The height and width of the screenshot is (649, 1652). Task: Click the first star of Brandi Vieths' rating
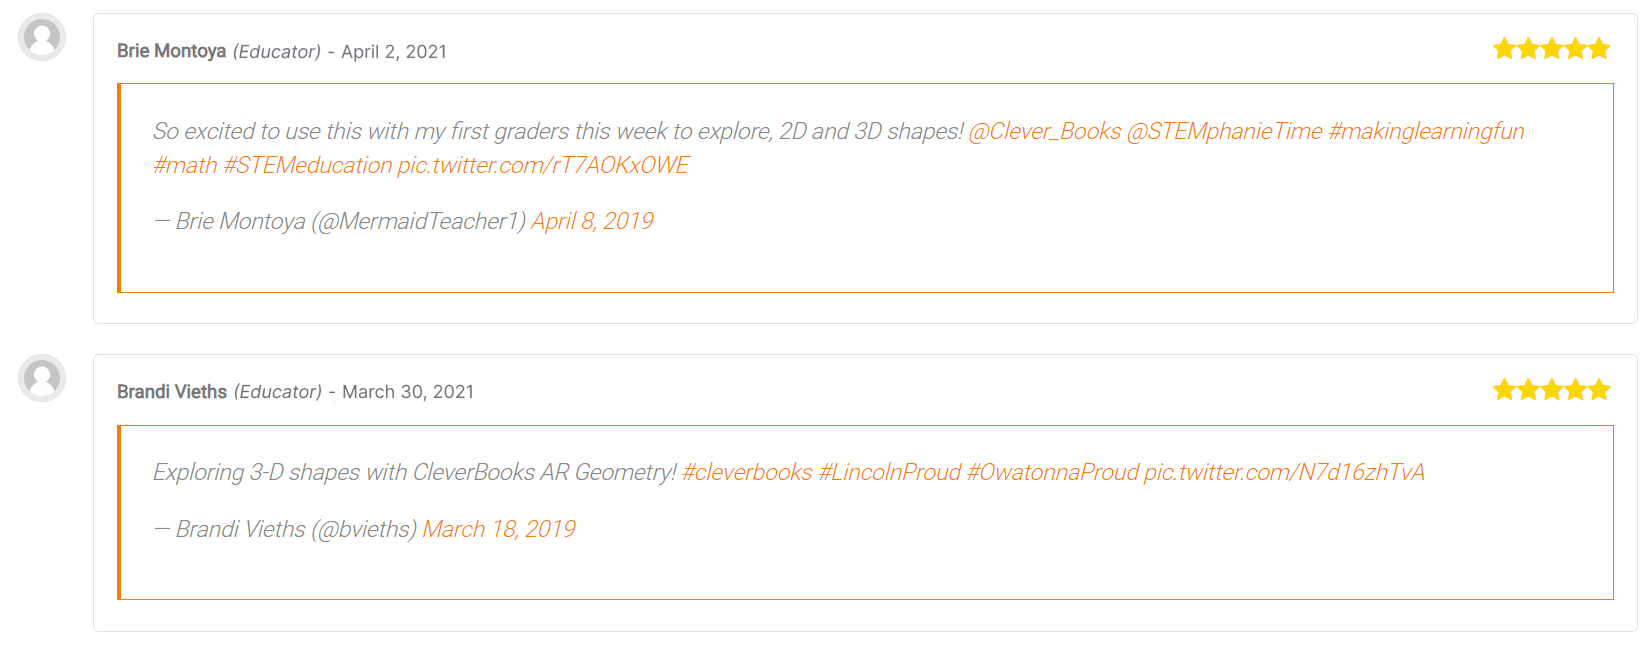(x=1504, y=389)
